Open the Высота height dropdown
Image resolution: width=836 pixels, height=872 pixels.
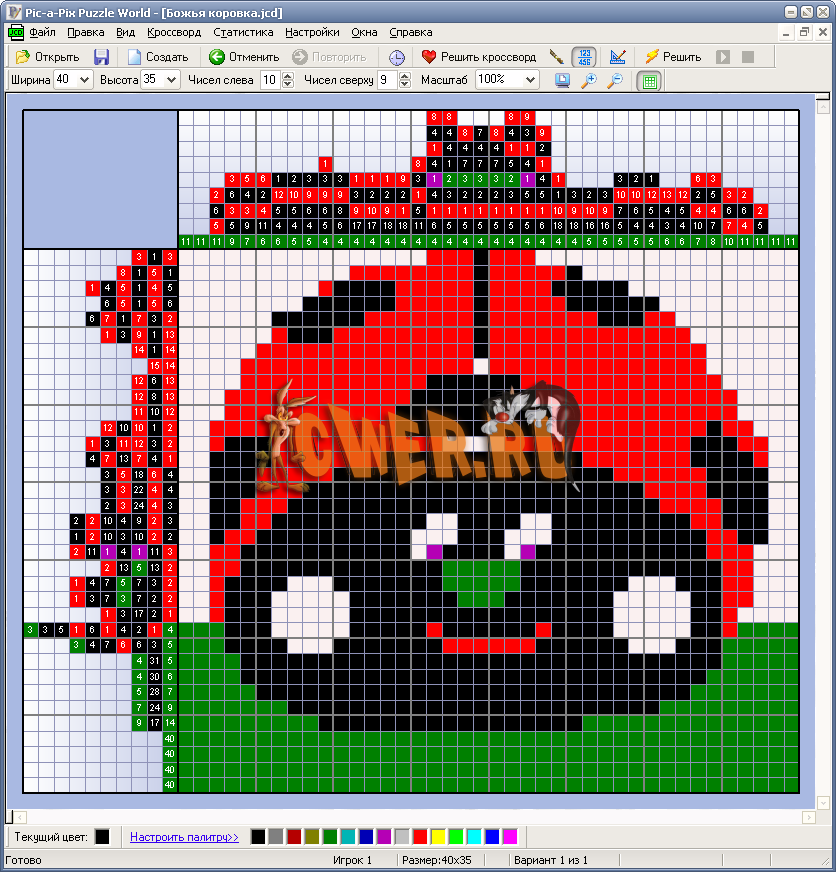171,80
